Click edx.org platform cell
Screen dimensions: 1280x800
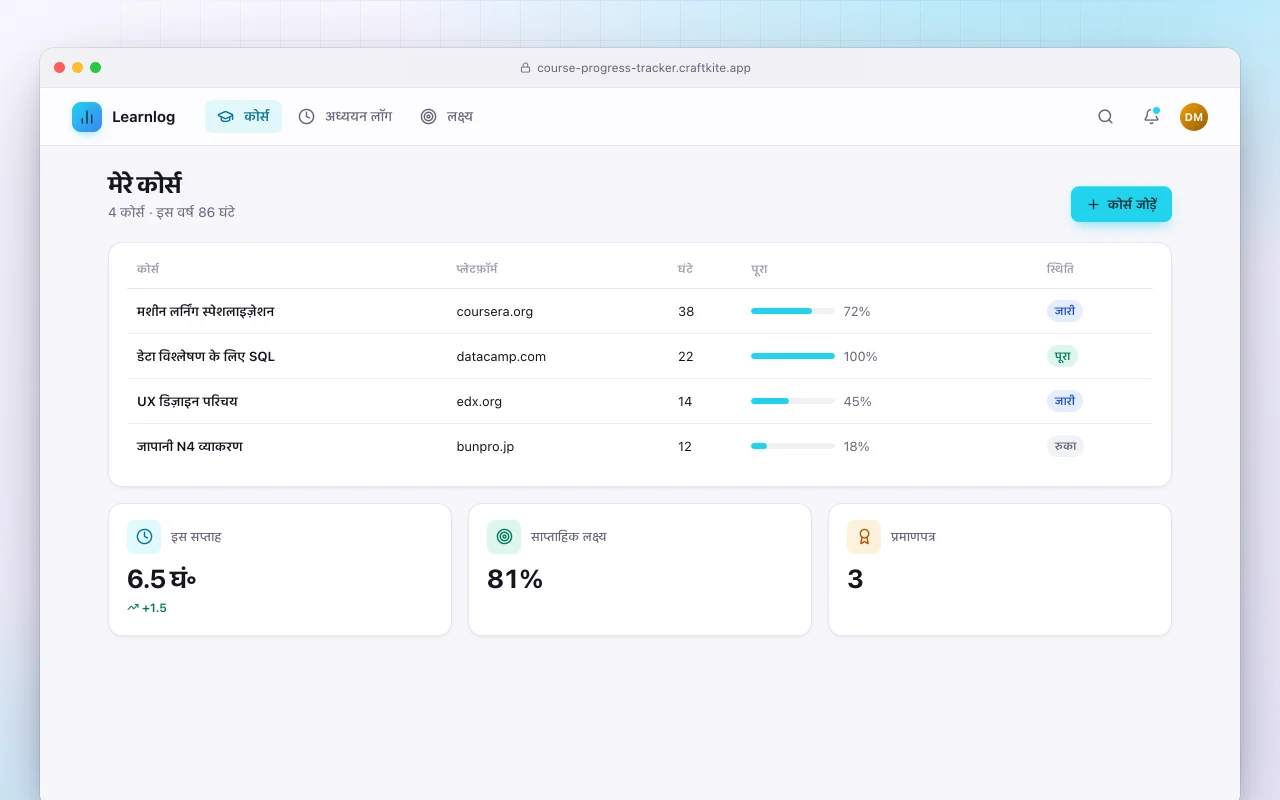[479, 401]
